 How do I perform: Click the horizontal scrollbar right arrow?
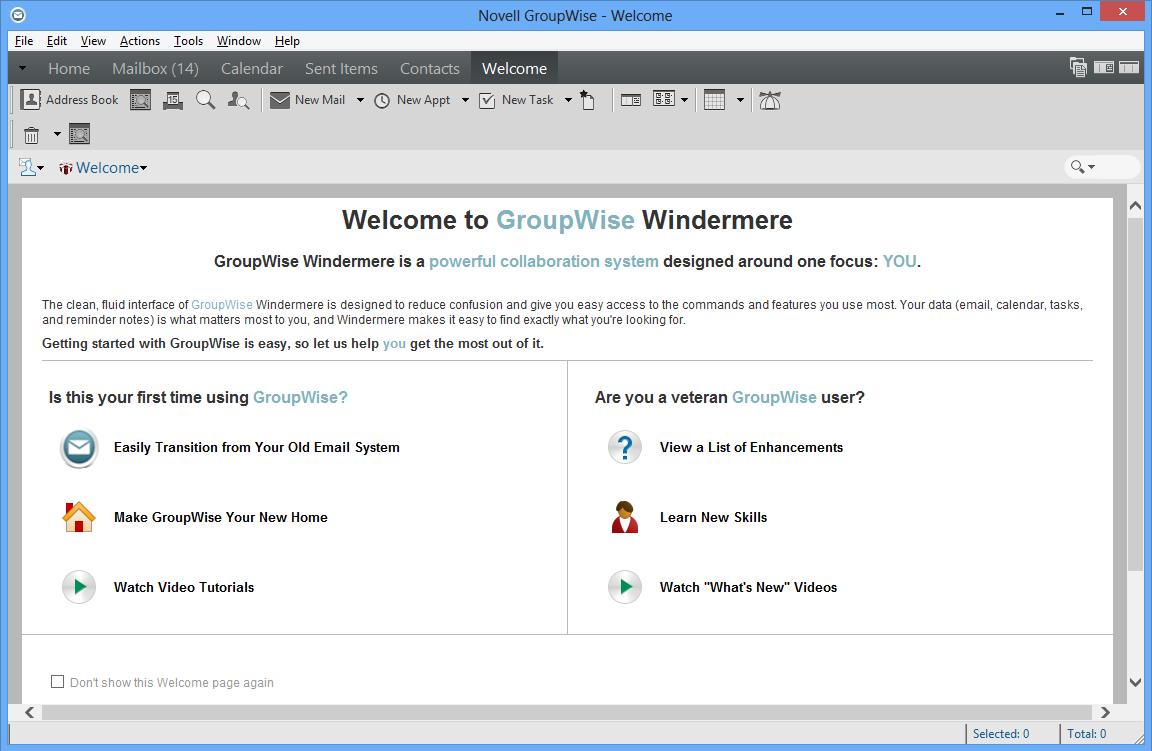[1105, 712]
